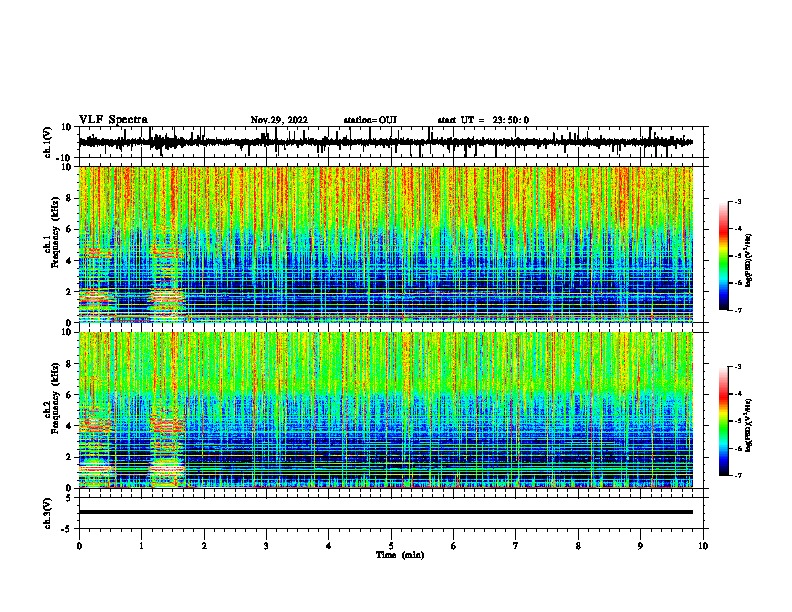Image resolution: width=792 pixels, height=612 pixels.
Task: Click the ch.2 color bar log(PSD) label
Action: click(x=749, y=425)
